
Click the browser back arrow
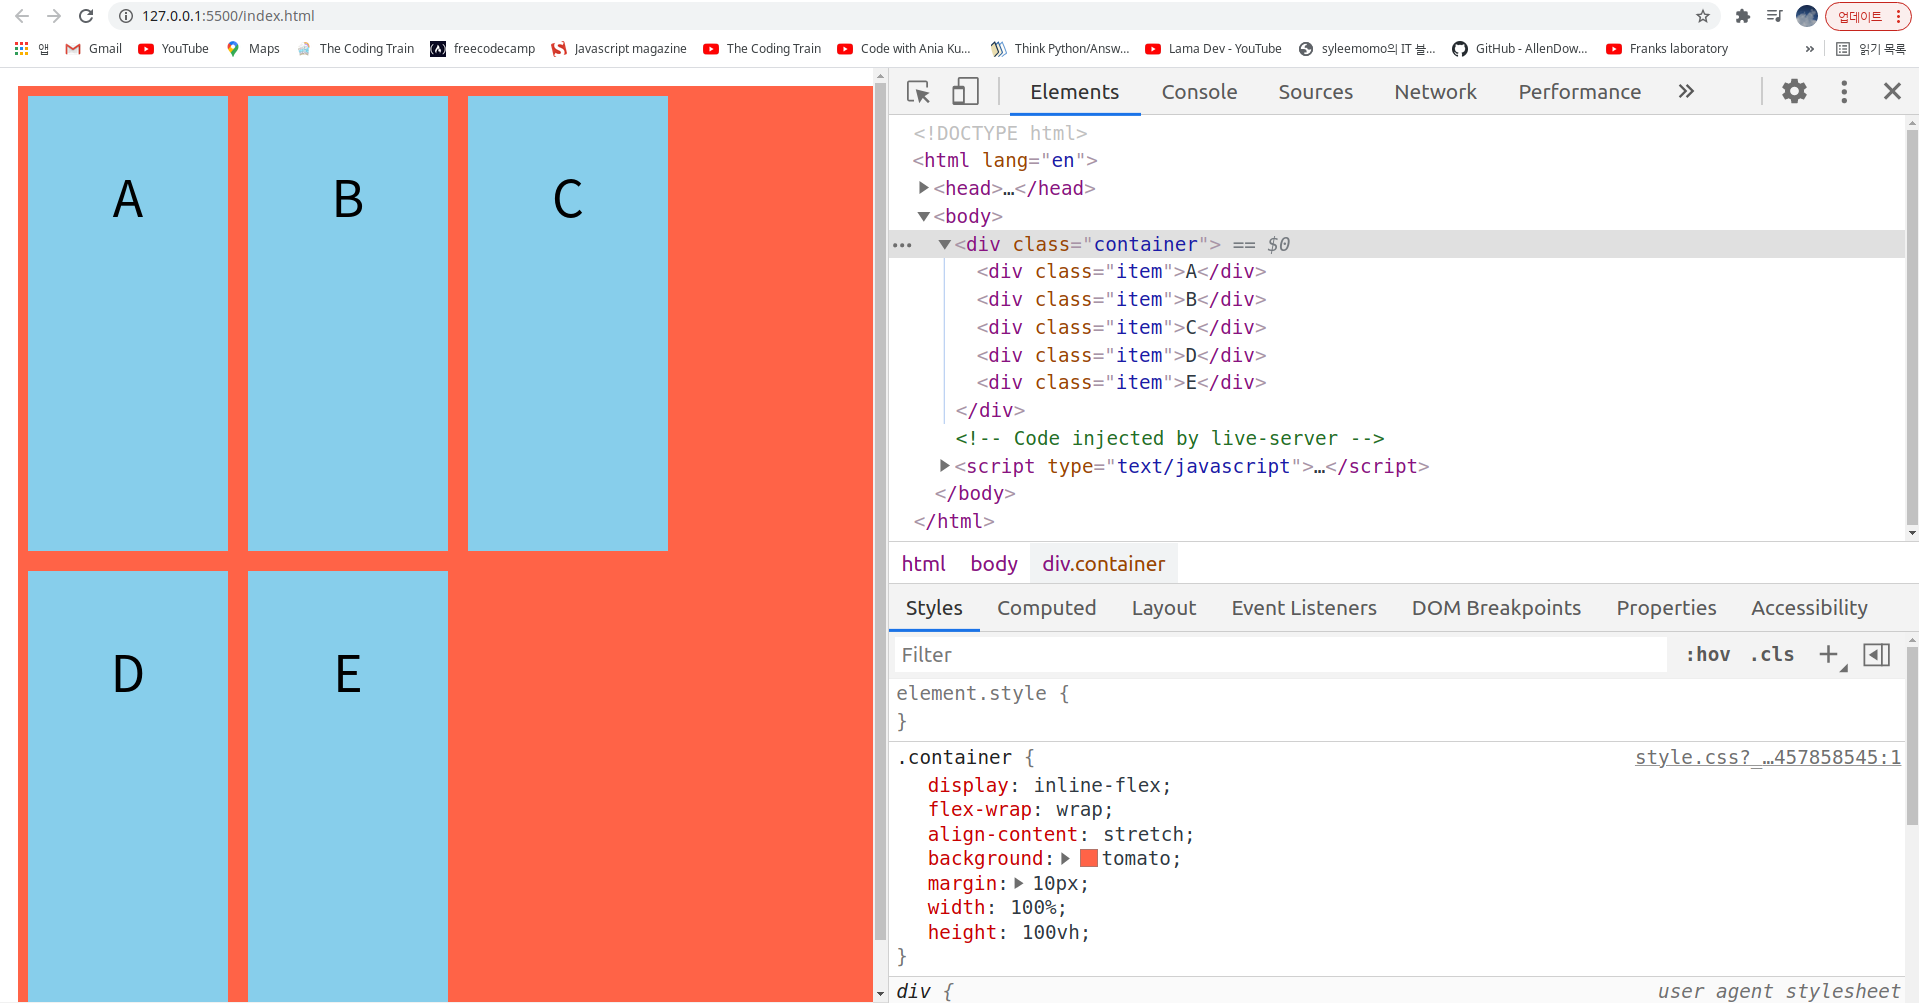(x=22, y=16)
